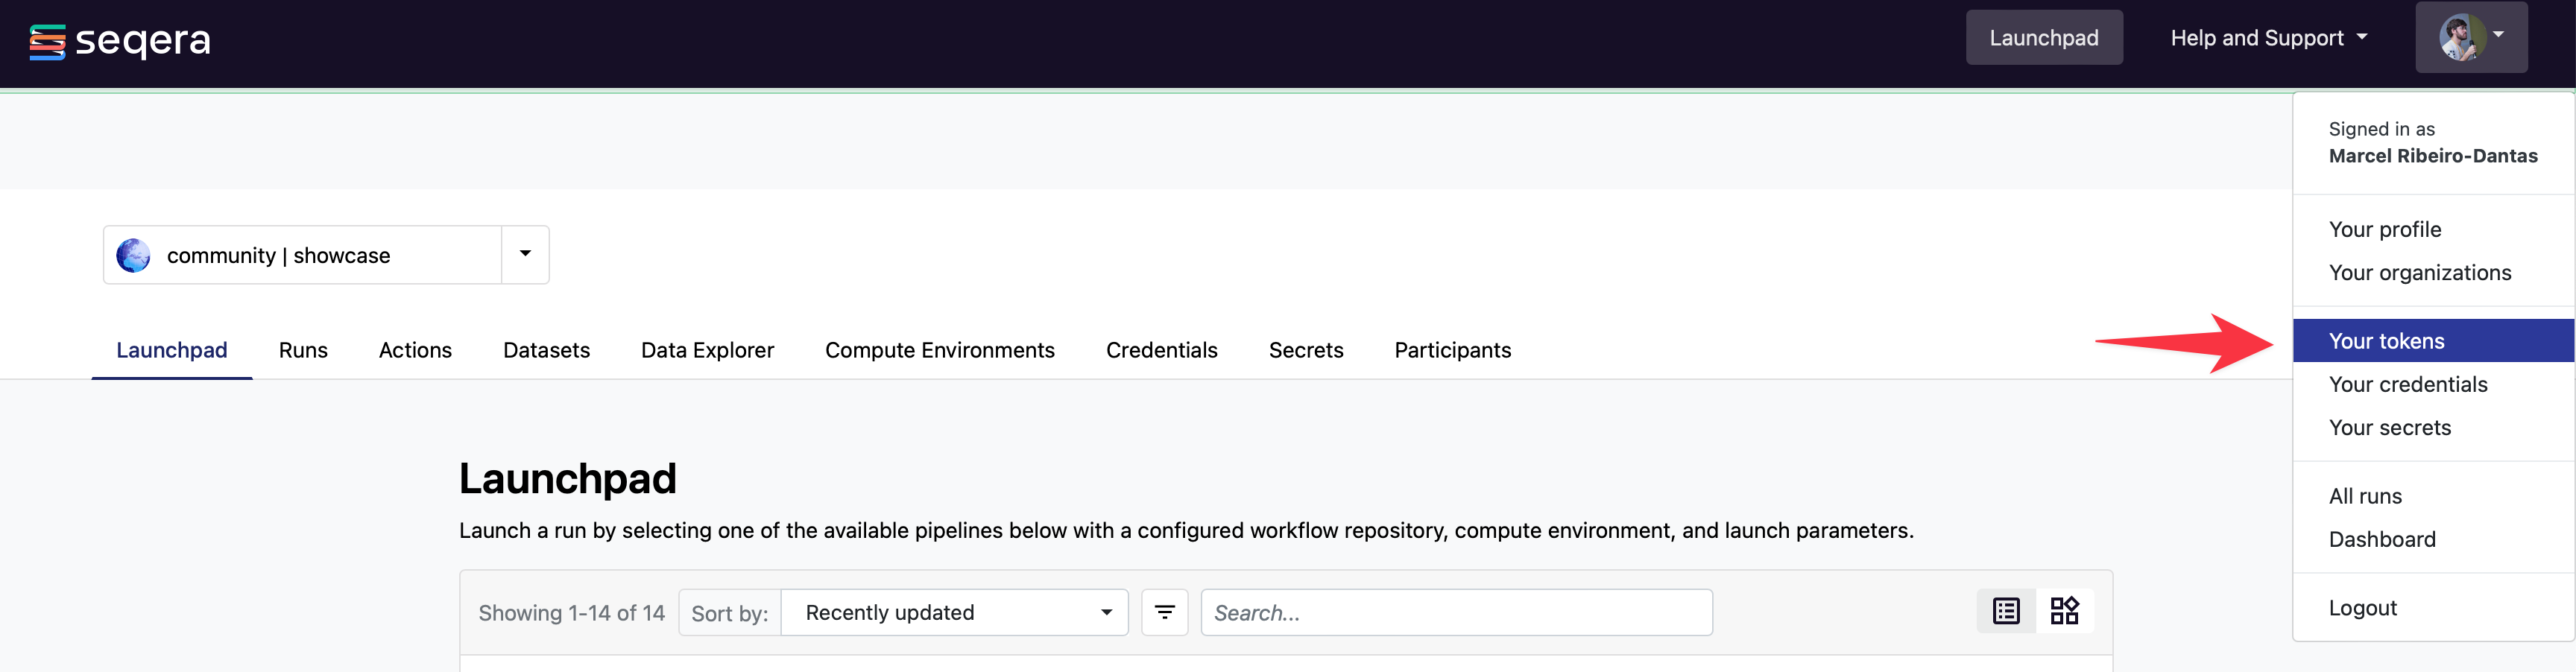Switch pipelines display to grid layout
Screen dimensions: 2576x672
2064,610
